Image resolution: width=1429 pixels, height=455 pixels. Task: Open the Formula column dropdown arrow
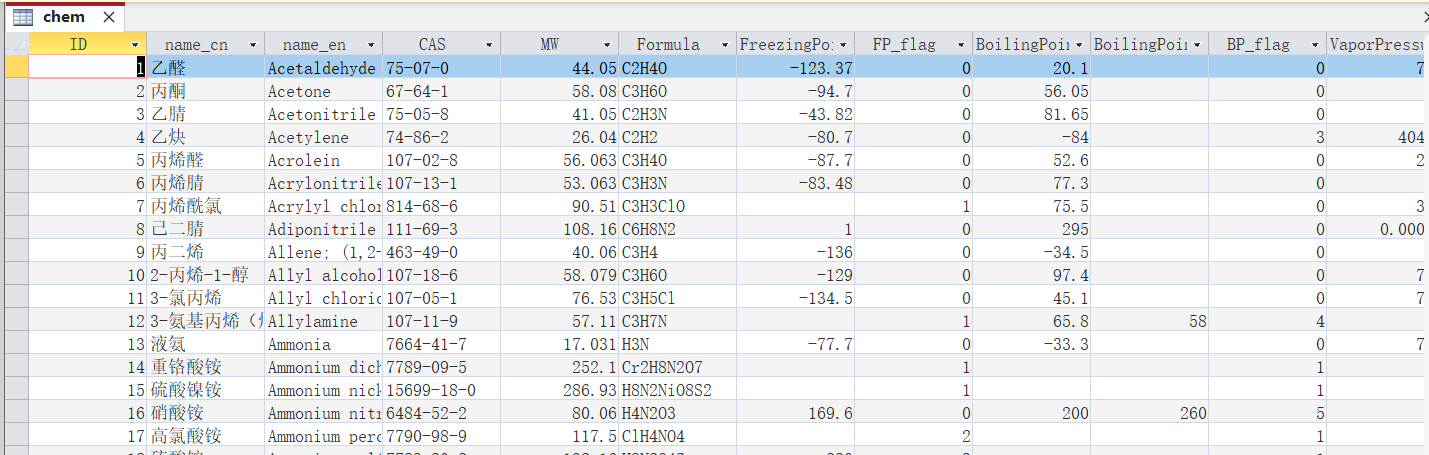(725, 45)
